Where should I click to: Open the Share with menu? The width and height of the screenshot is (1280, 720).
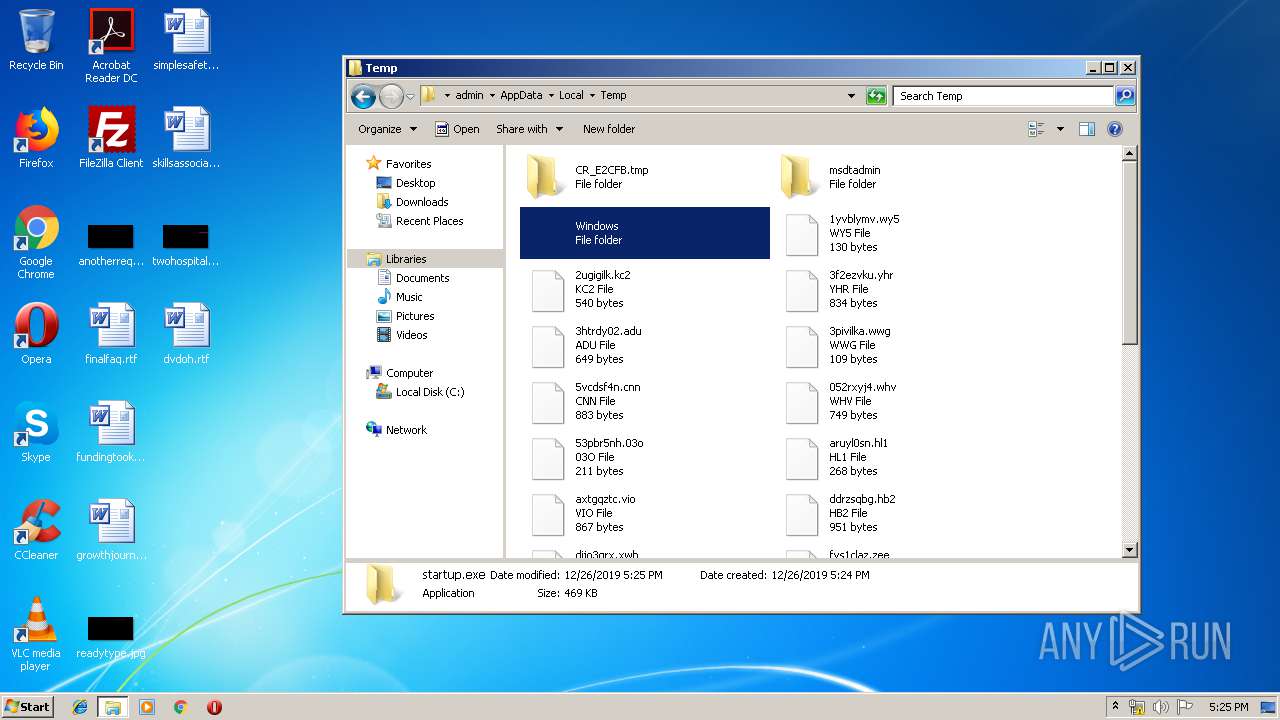coord(529,129)
